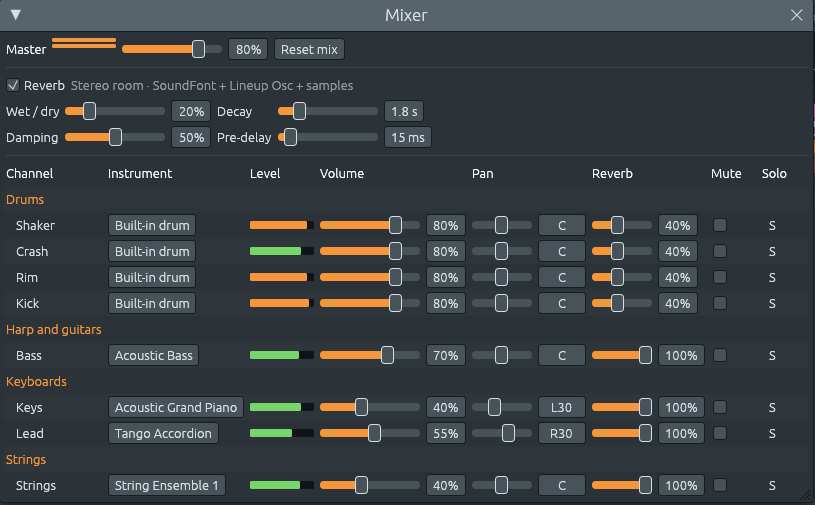
Task: Adjust the Strings volume slider
Action: 370,485
